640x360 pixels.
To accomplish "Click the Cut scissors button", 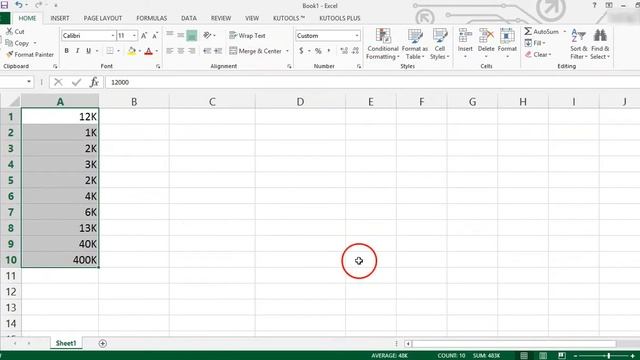I will click(15, 31).
